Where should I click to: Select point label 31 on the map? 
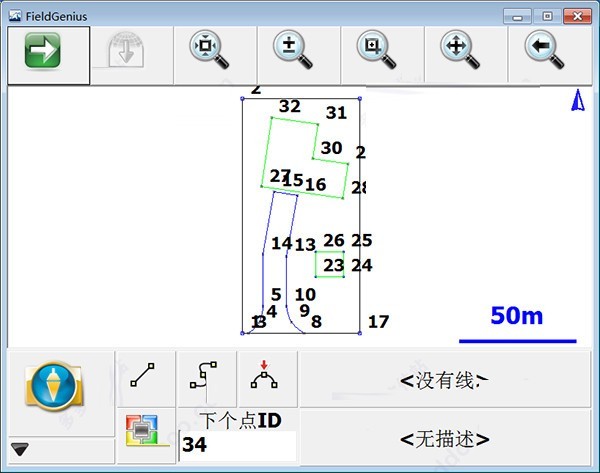336,113
